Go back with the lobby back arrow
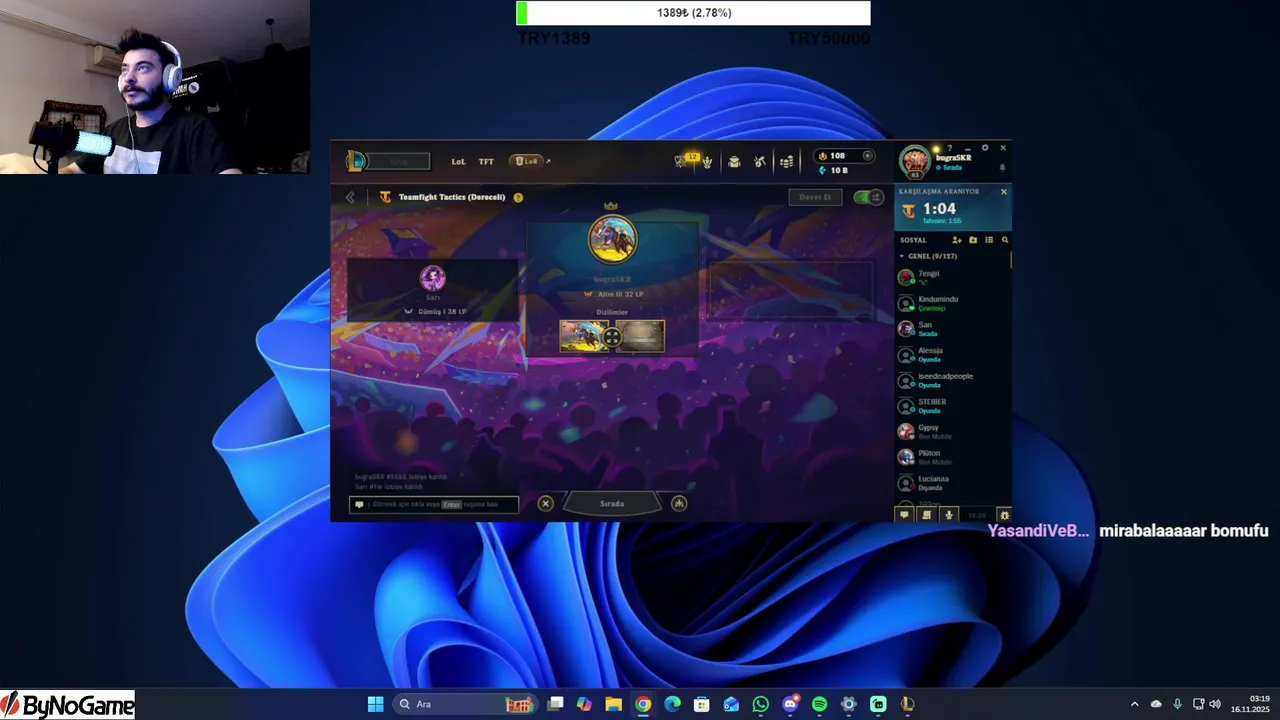 [350, 197]
